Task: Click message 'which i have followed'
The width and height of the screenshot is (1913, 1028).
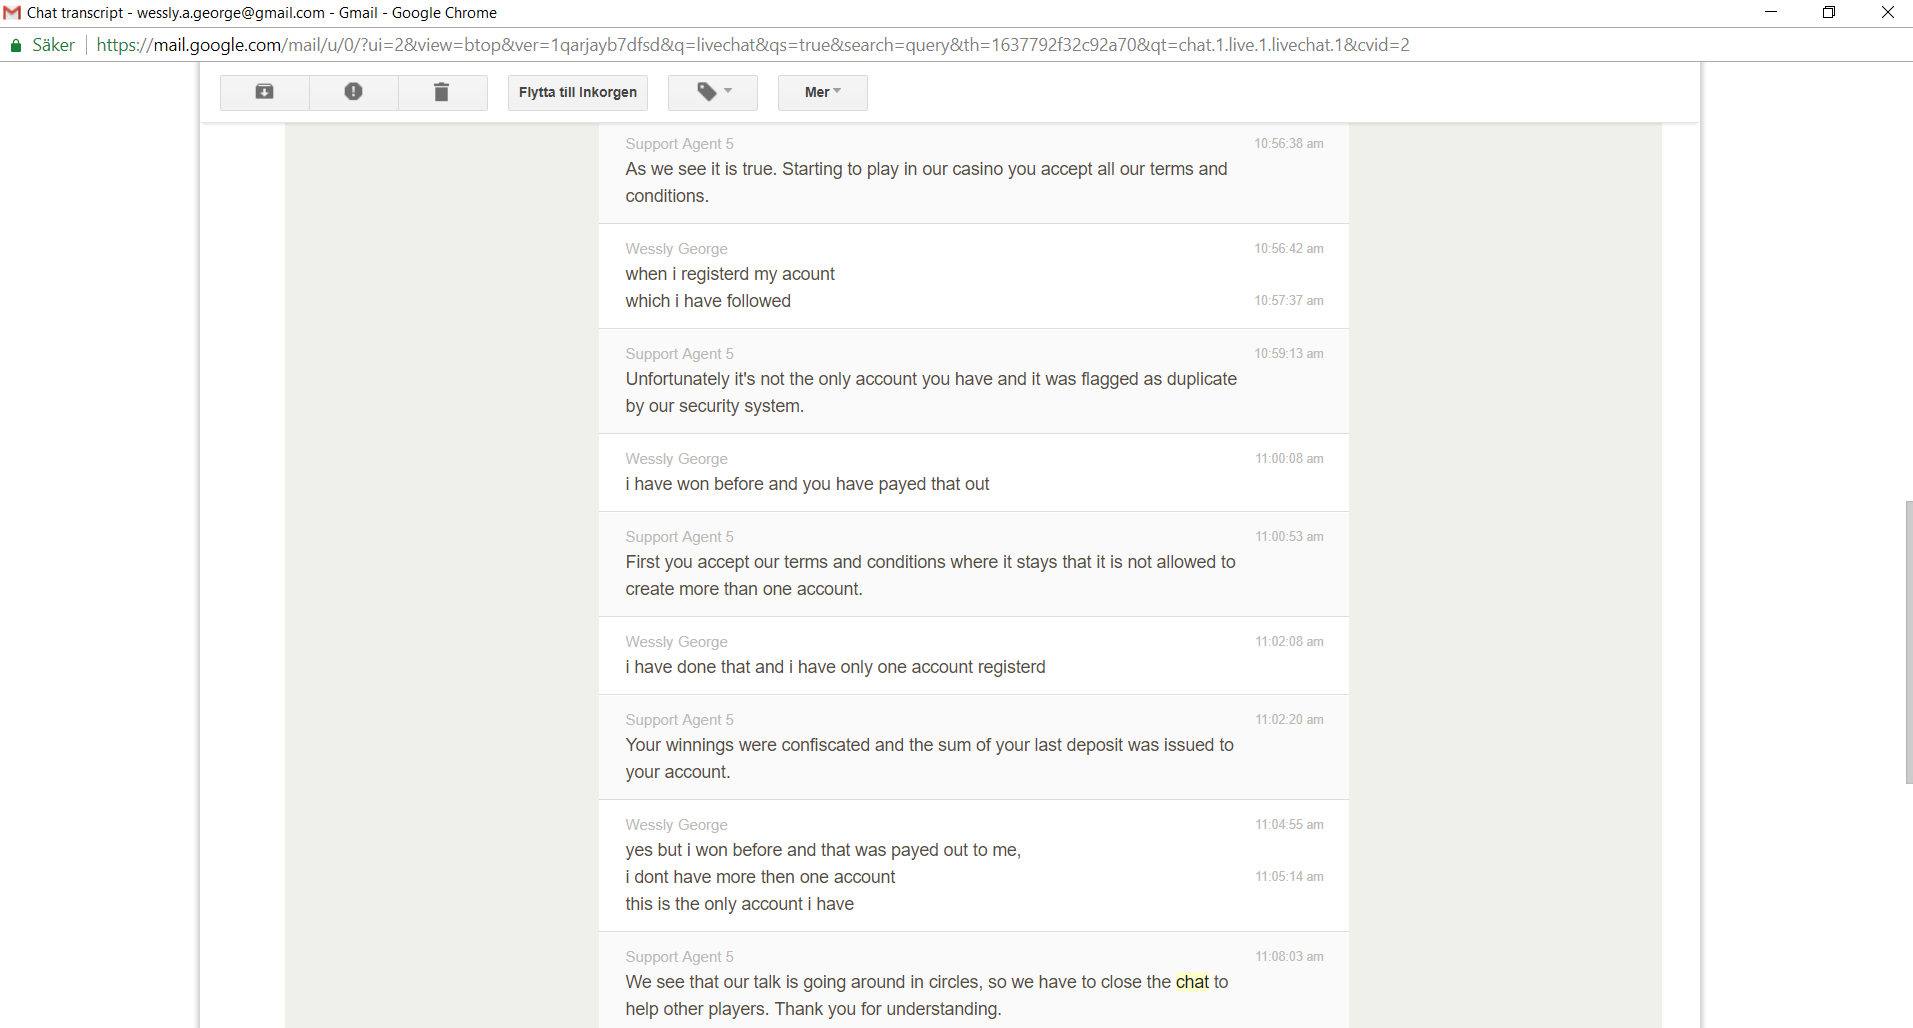Action: tap(708, 301)
